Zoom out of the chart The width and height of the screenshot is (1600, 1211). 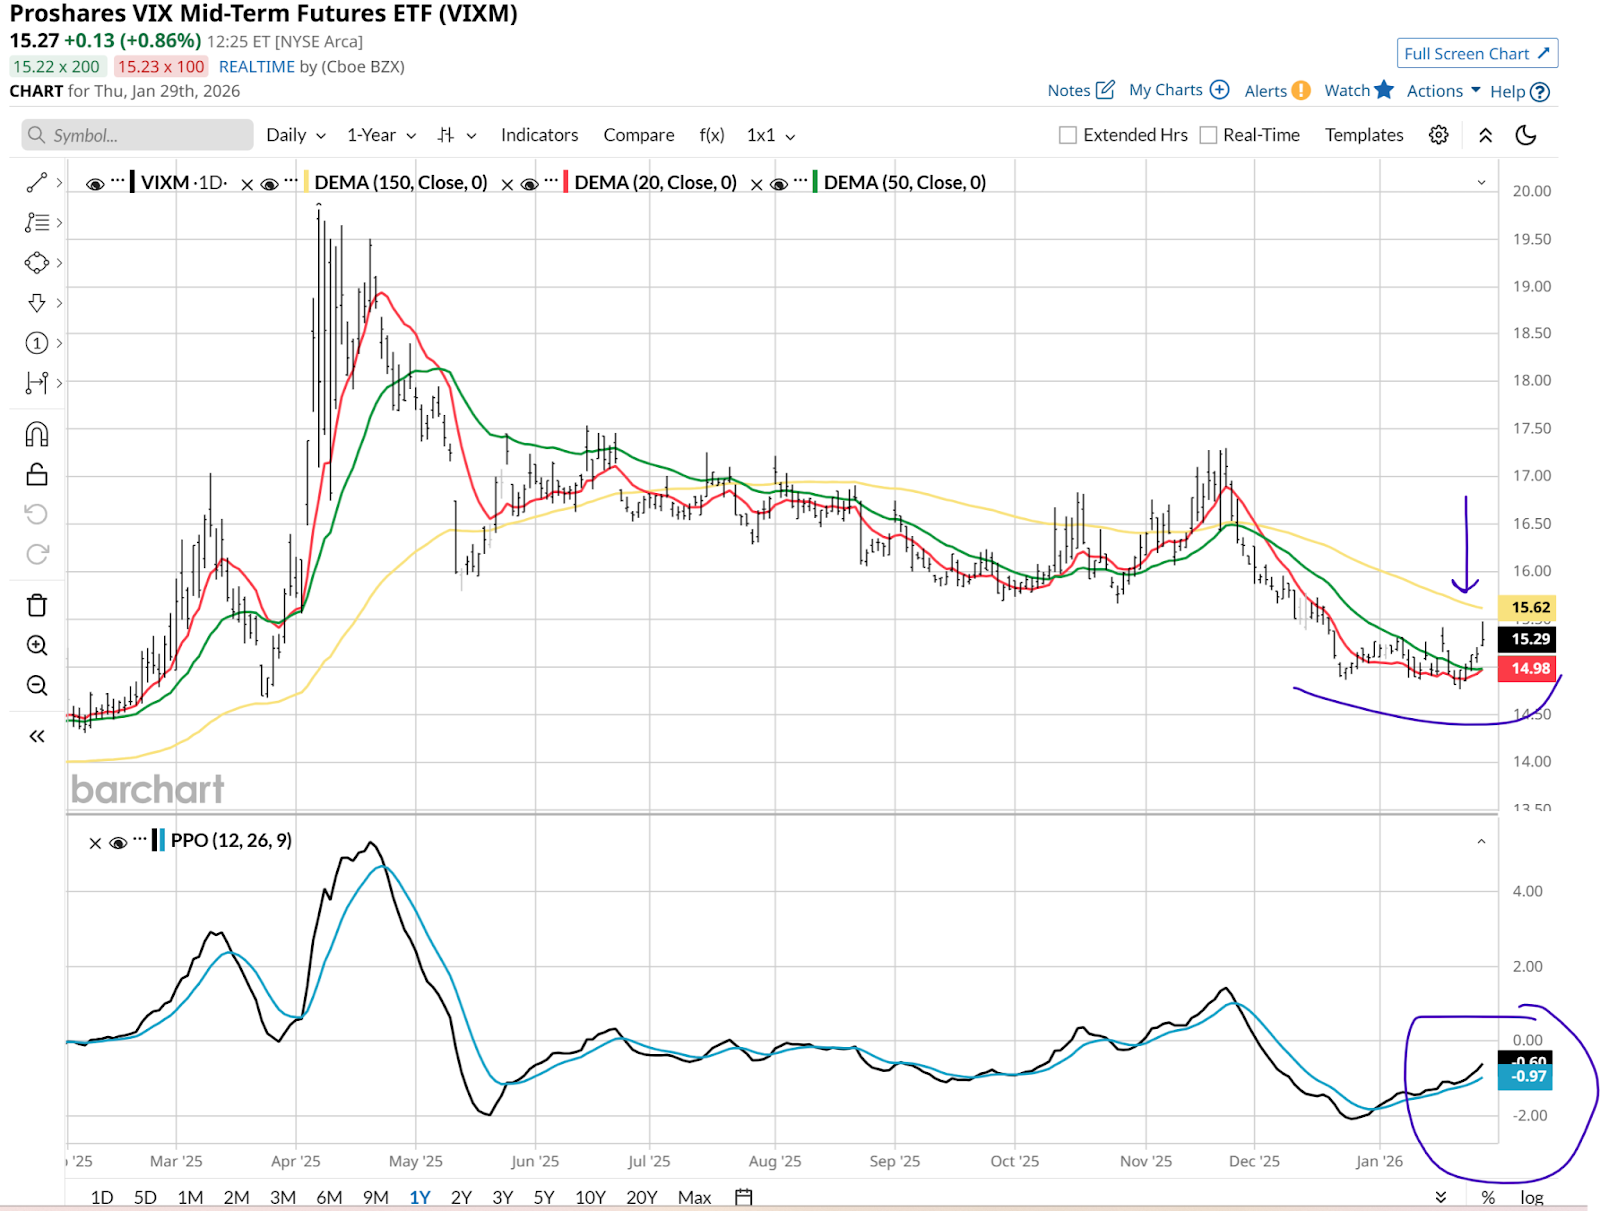(x=37, y=685)
